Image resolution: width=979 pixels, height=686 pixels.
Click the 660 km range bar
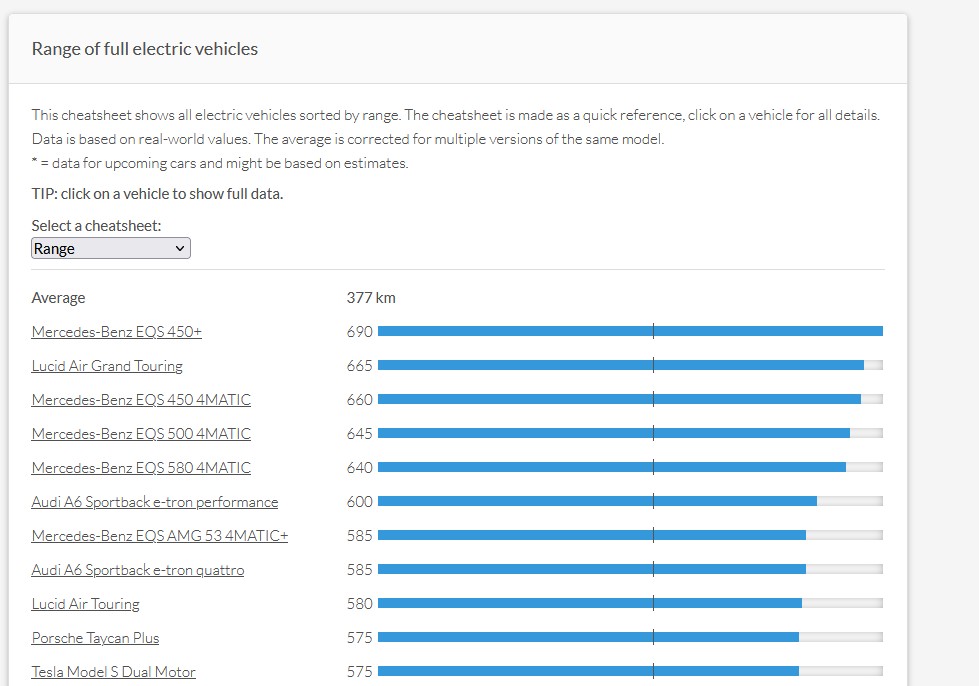pyautogui.click(x=630, y=399)
